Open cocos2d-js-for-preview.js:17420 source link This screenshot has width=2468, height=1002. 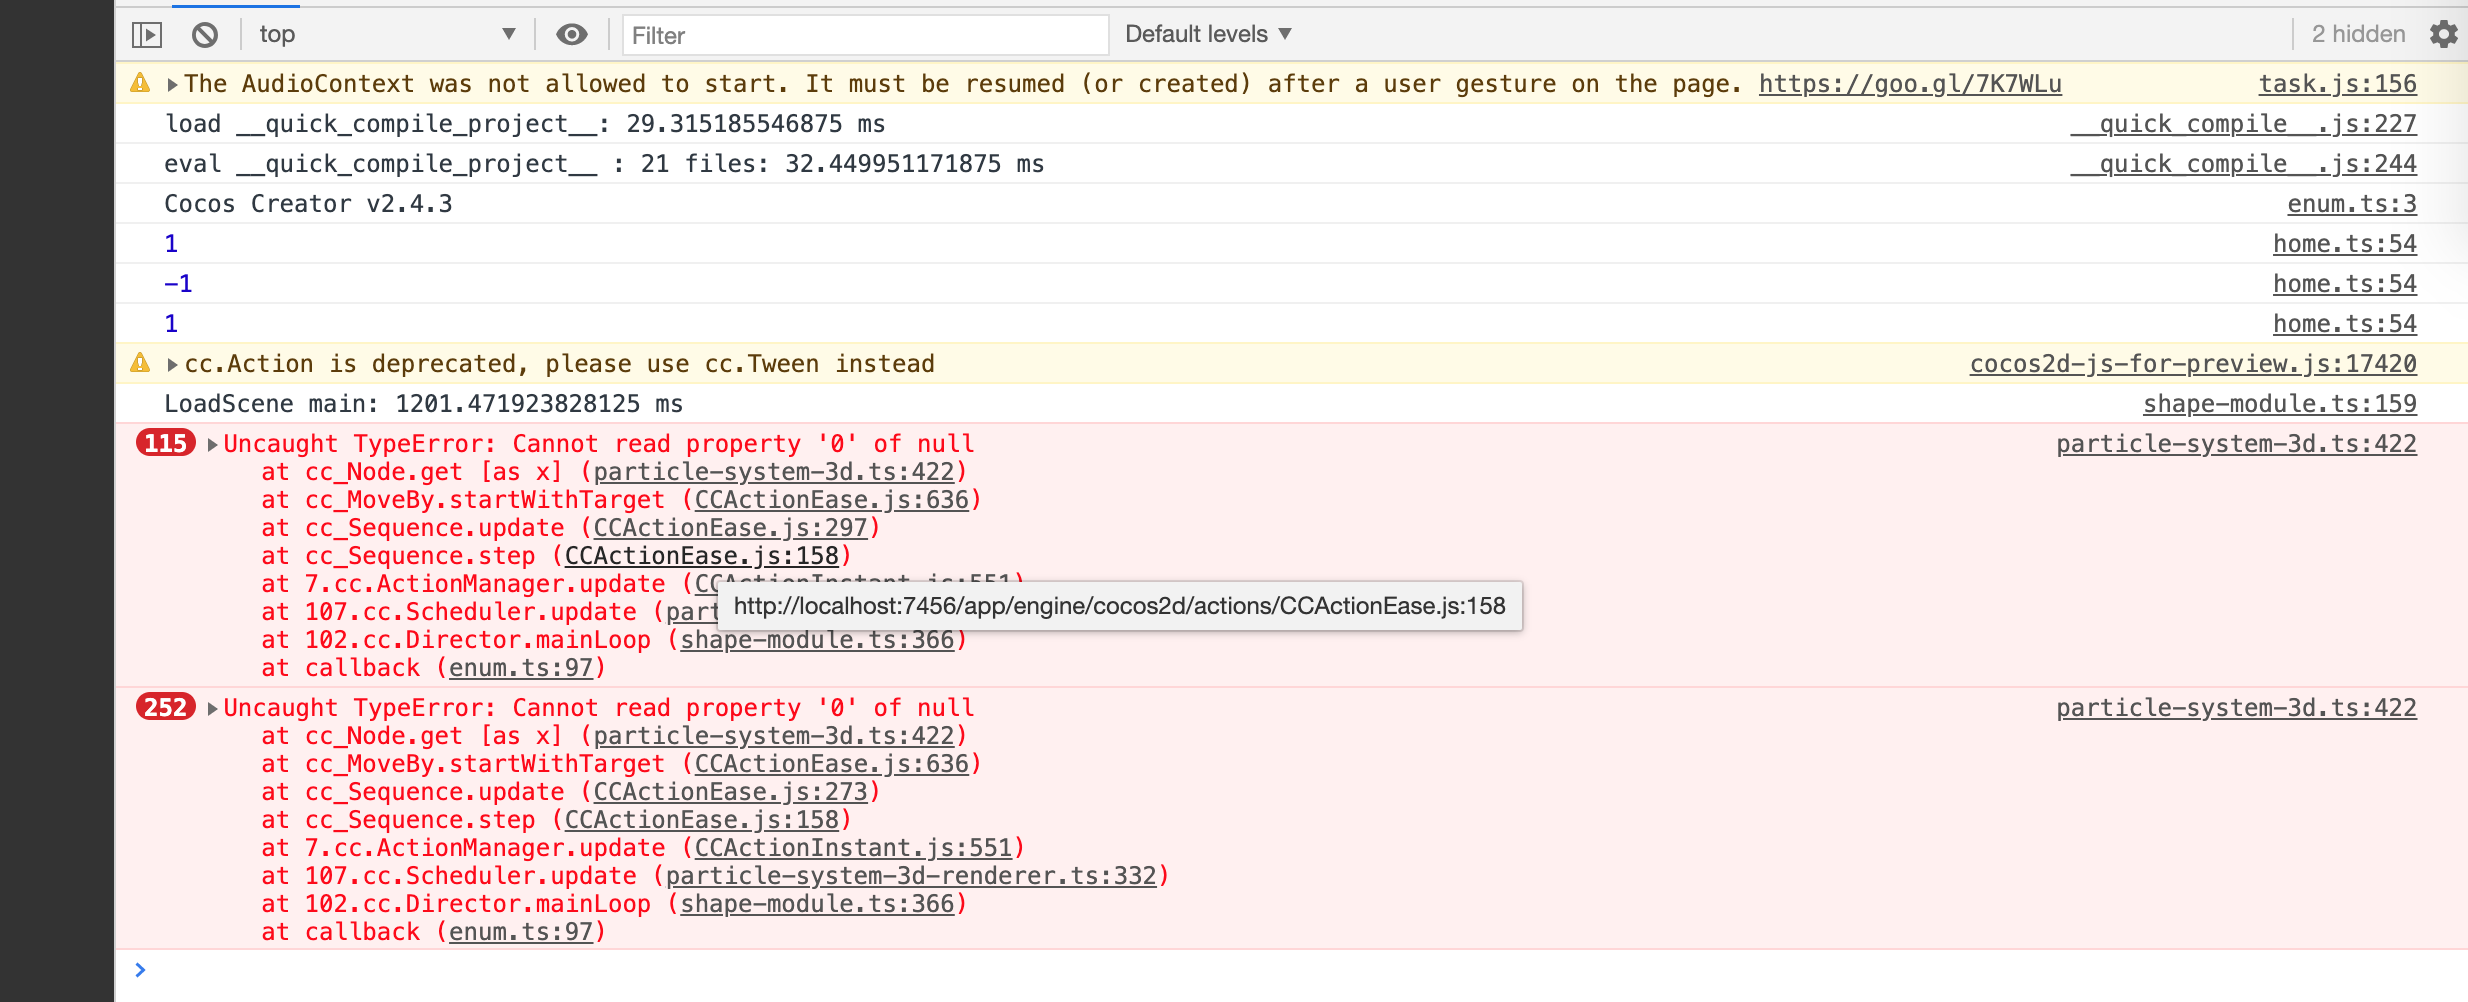coord(2192,364)
